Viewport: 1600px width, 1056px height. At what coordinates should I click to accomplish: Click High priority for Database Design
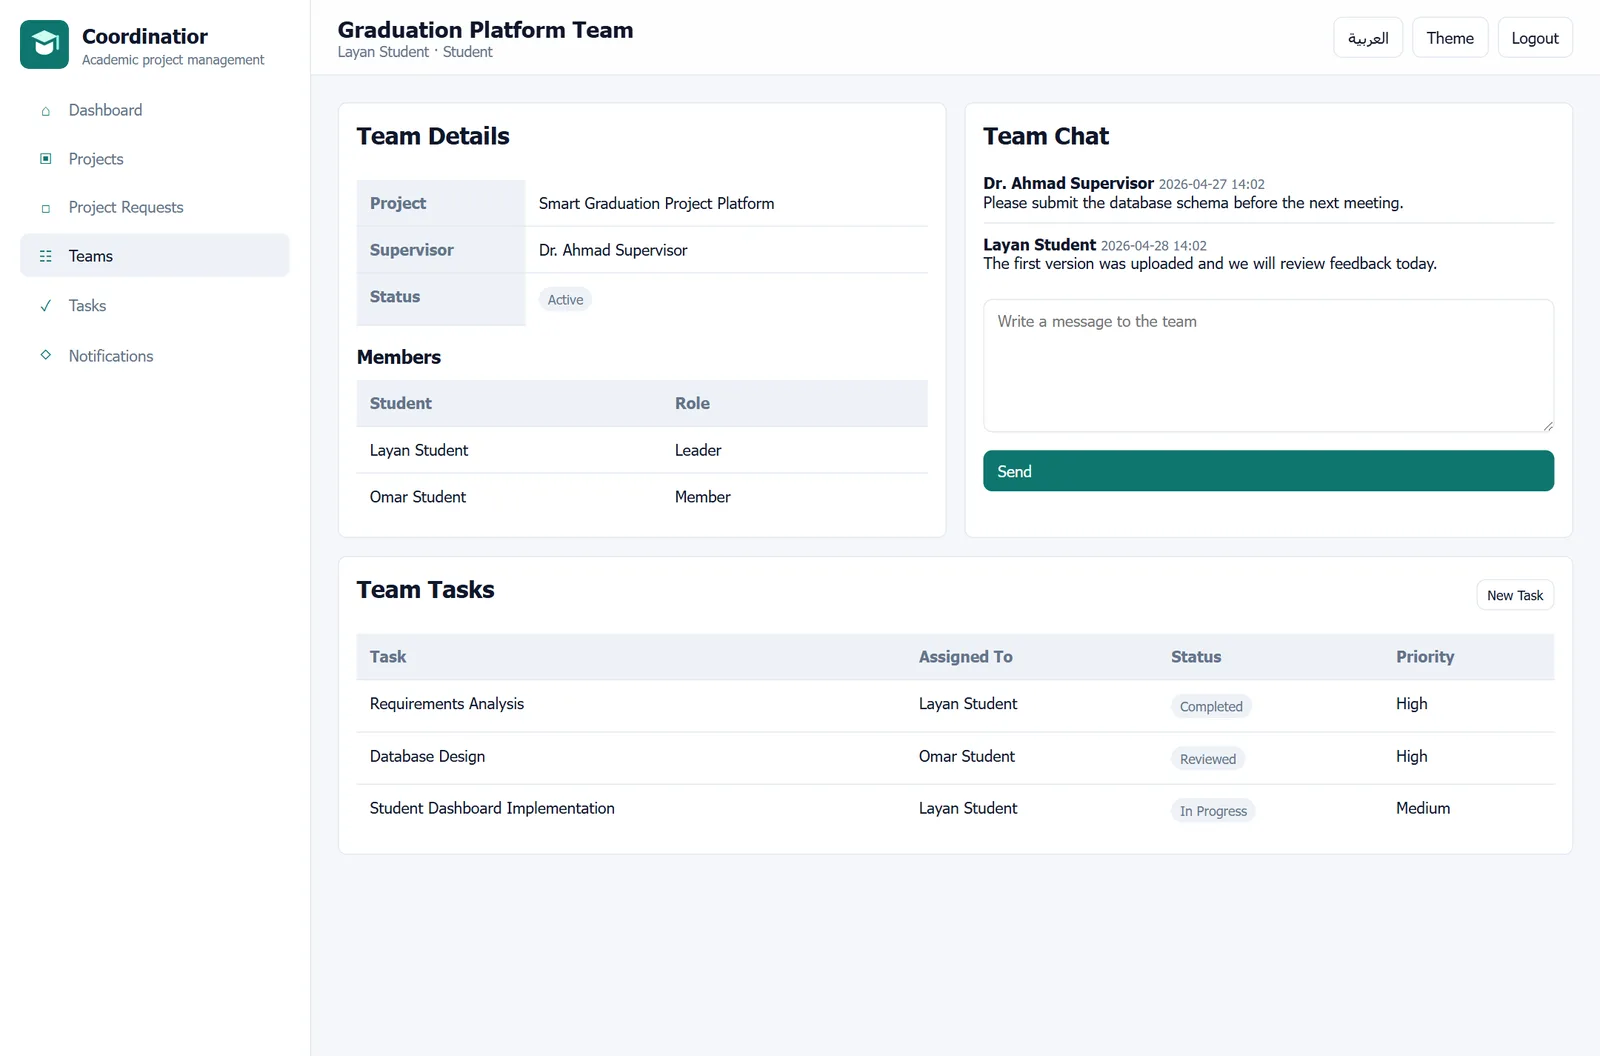(x=1412, y=756)
